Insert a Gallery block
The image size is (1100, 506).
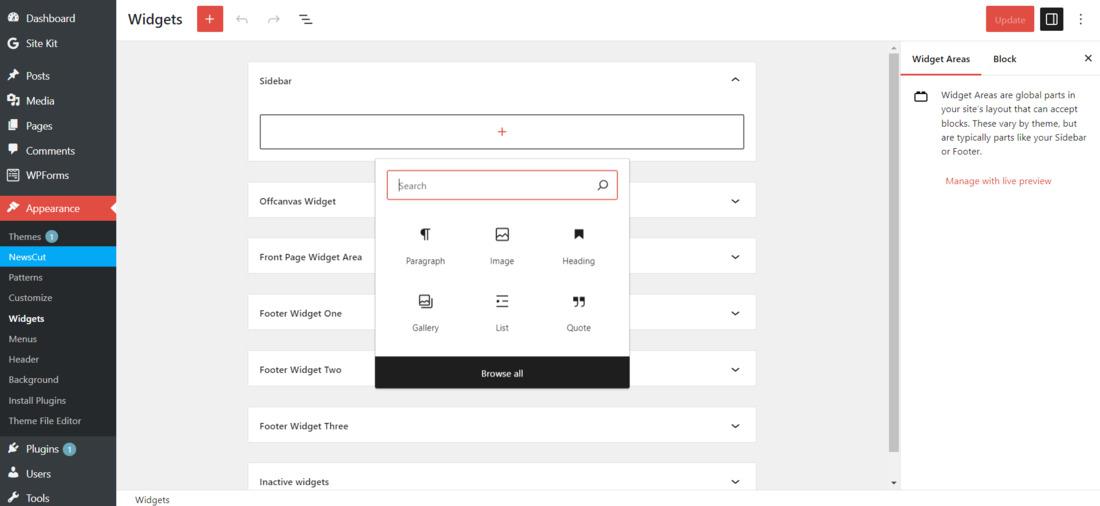point(425,312)
